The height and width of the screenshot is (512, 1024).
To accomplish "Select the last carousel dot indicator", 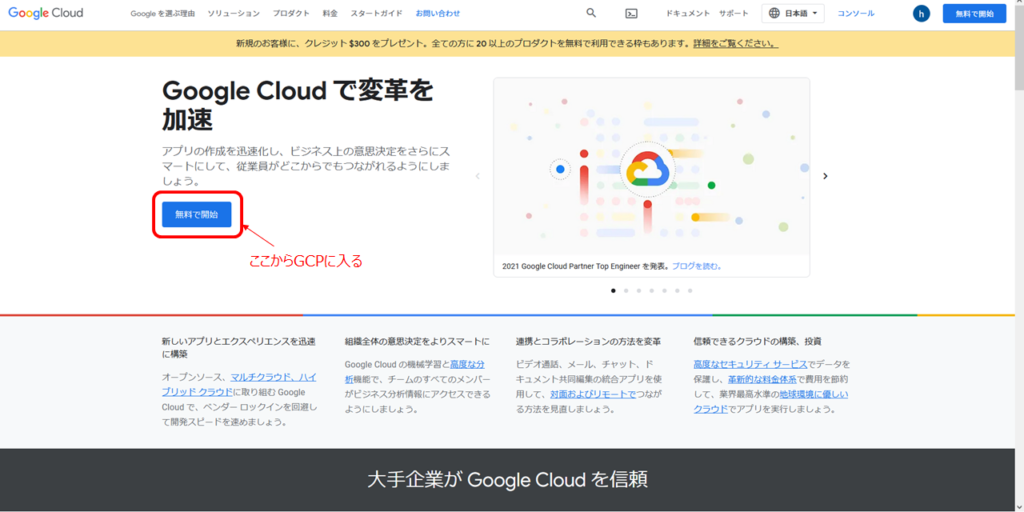I will pos(690,291).
